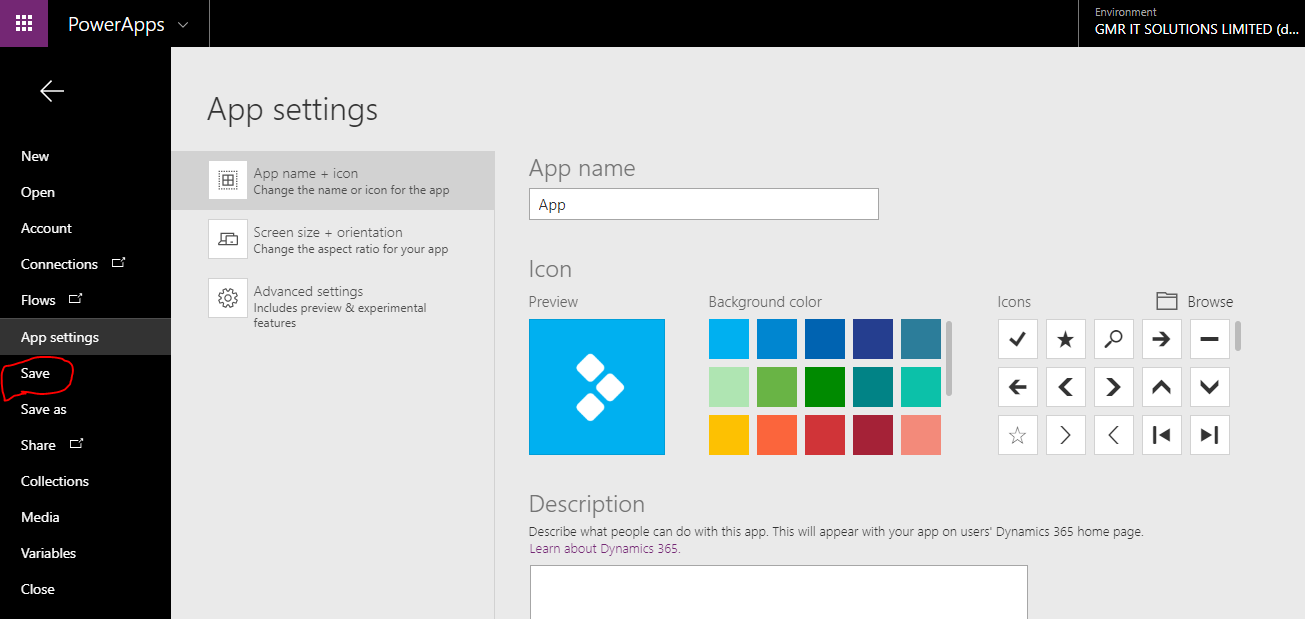The width and height of the screenshot is (1305, 619).
Task: Choose the dark green background color
Action: [x=824, y=387]
